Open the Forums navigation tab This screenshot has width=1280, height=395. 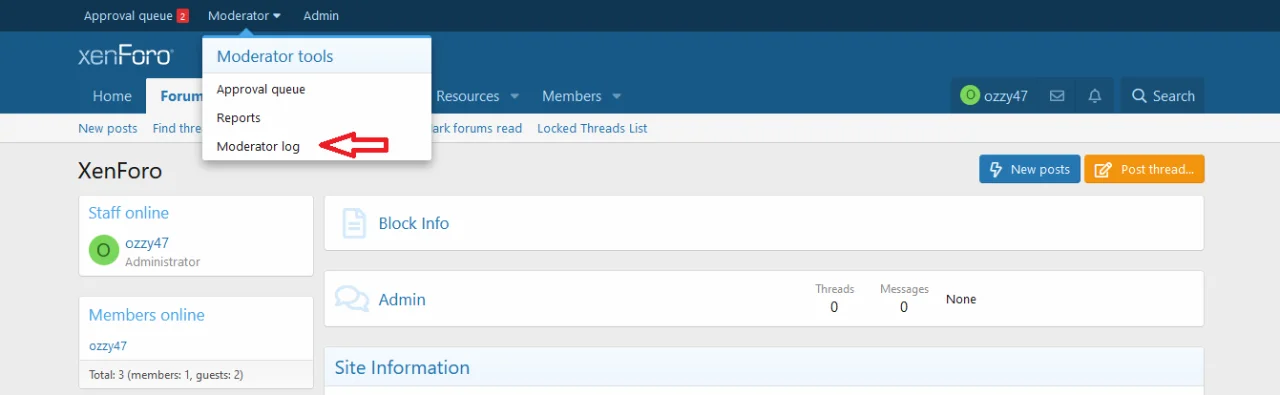pyautogui.click(x=175, y=96)
